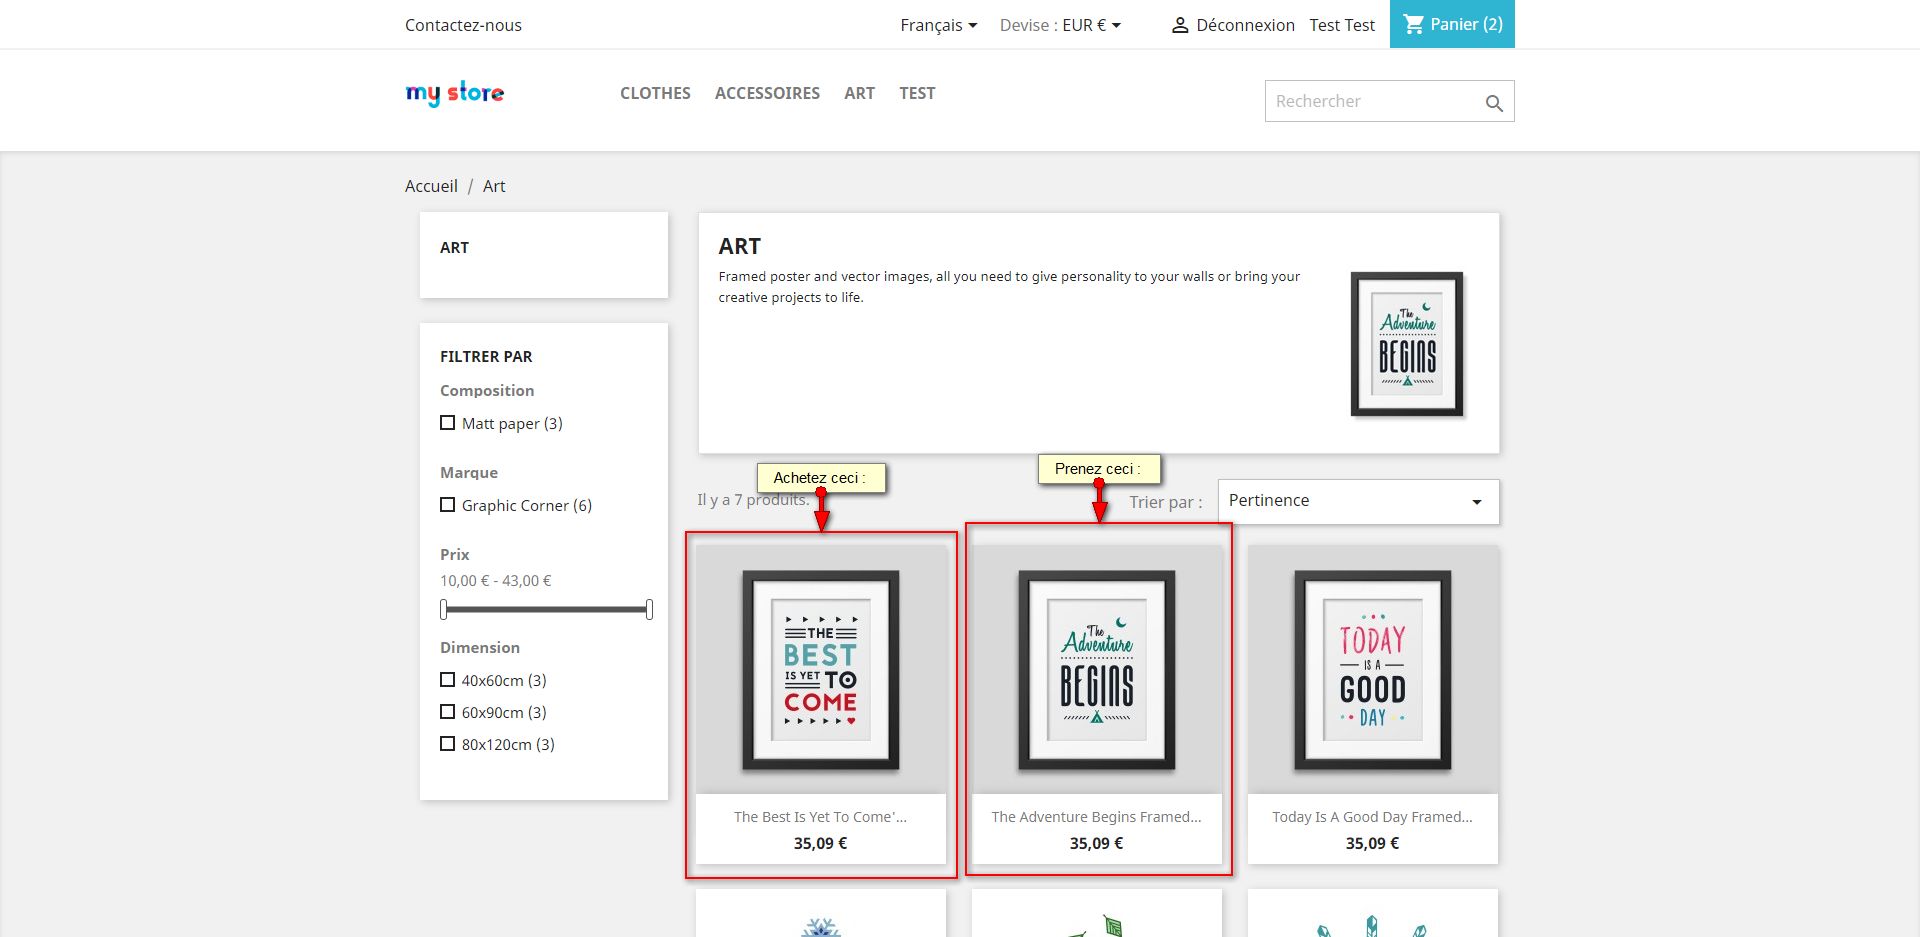
Task: Click the Art category banner image
Action: (1406, 344)
